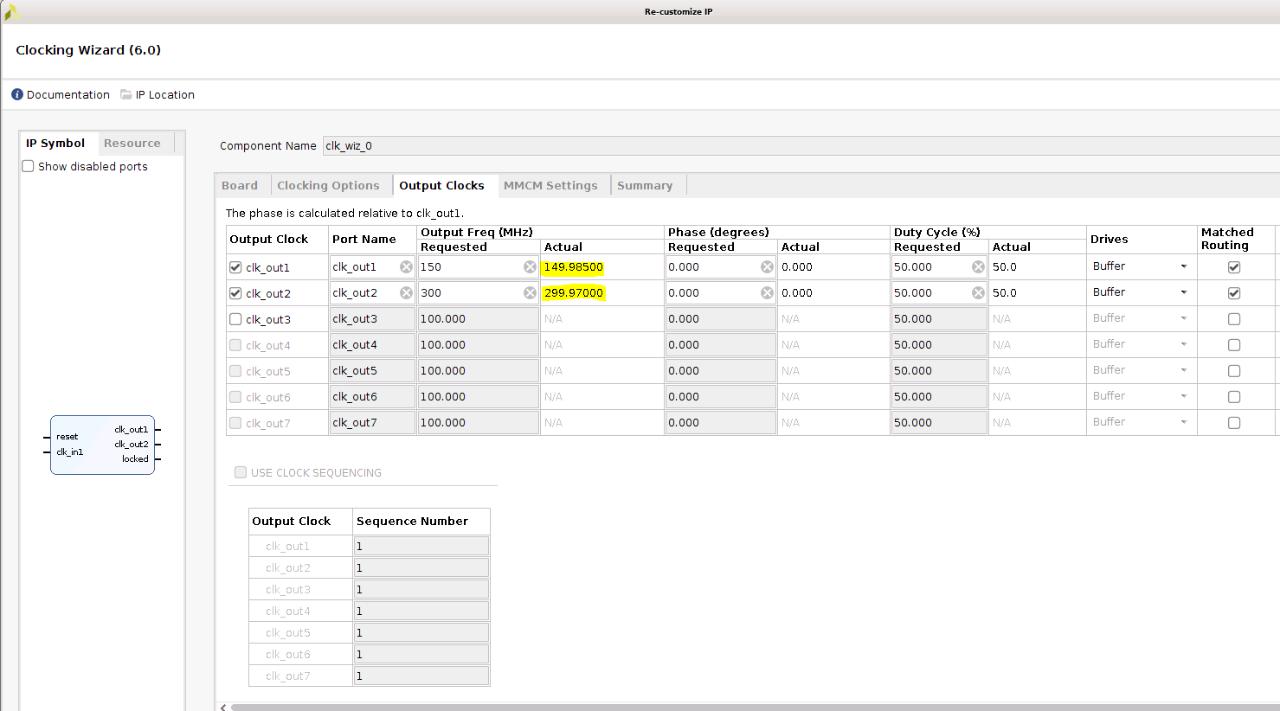The image size is (1280, 711).
Task: Switch to the Clocking Options tab
Action: point(328,185)
